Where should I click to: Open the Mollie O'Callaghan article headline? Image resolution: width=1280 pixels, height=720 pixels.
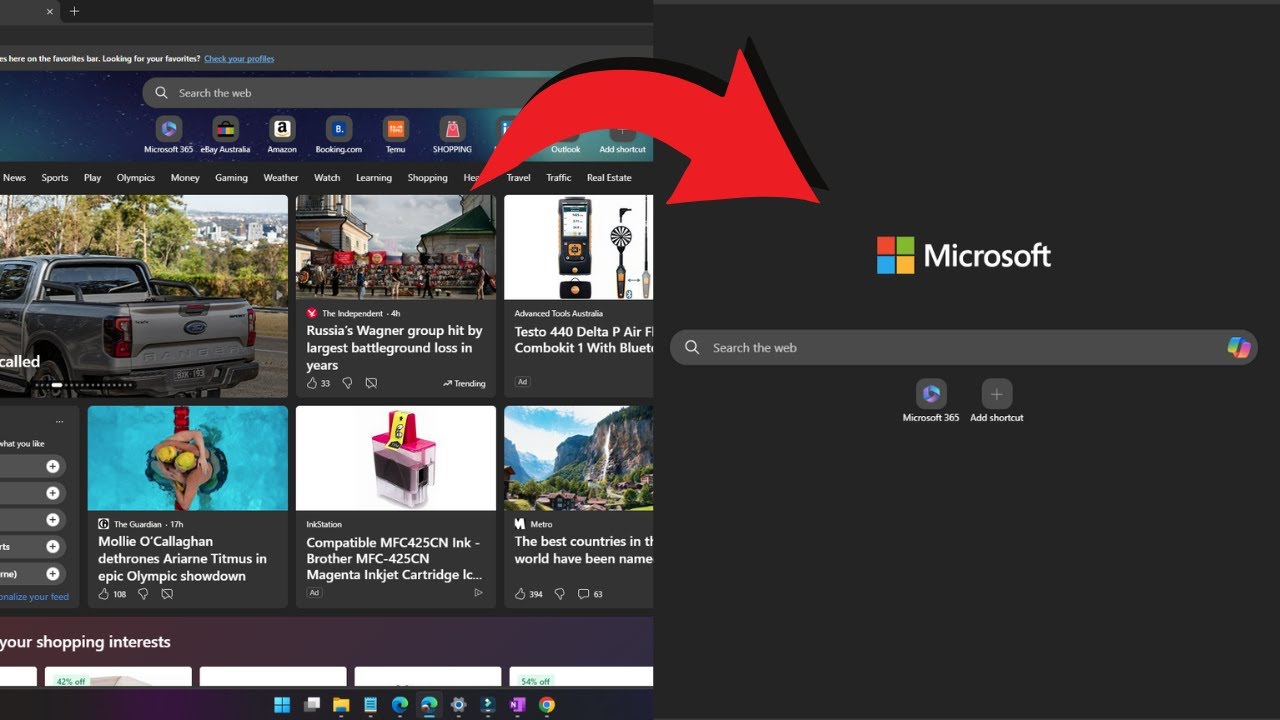(x=182, y=559)
